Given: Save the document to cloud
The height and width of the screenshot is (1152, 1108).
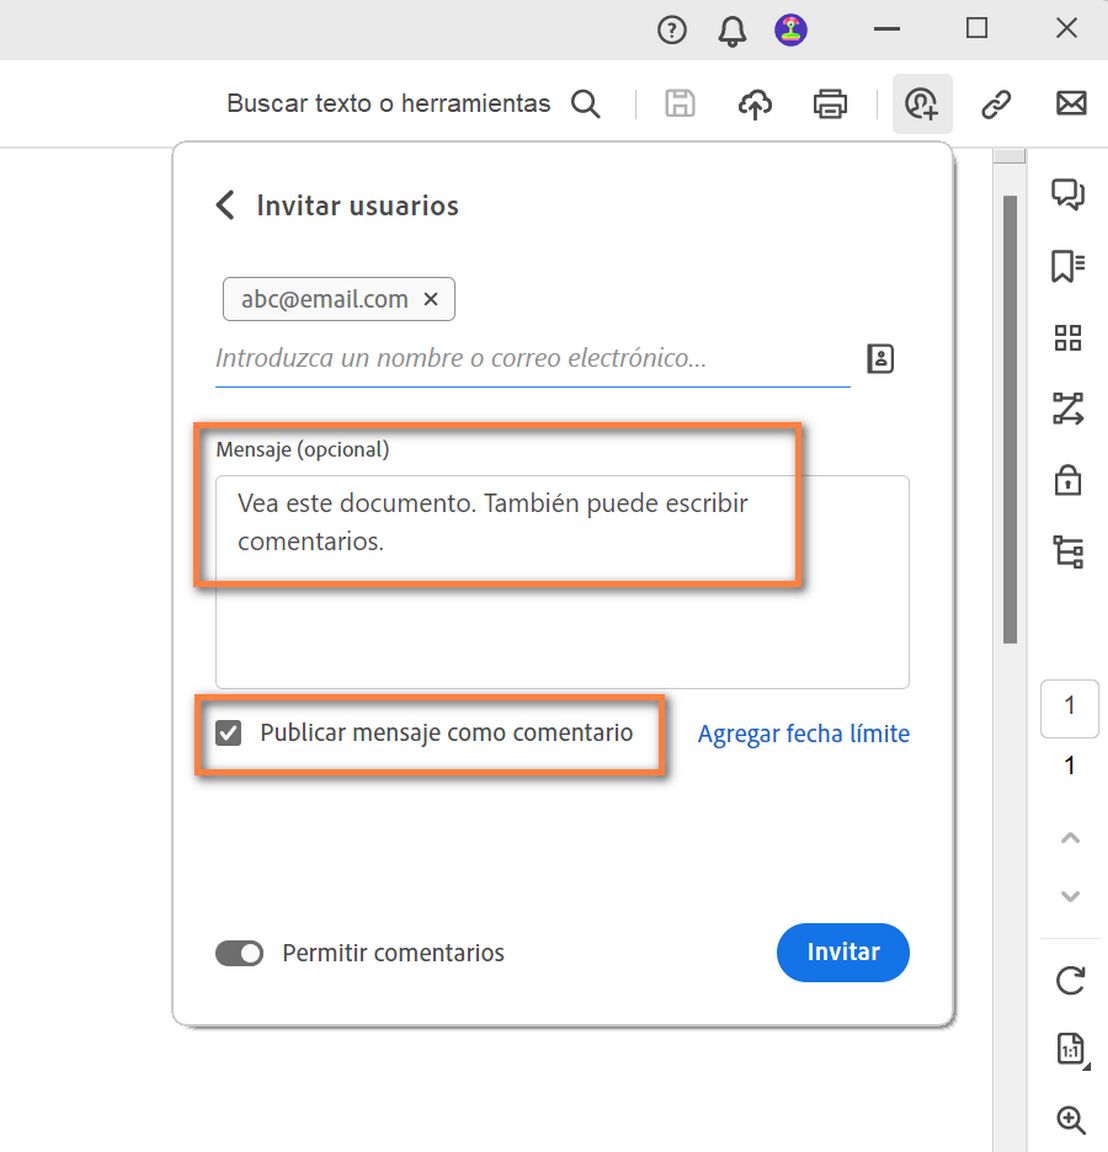Looking at the screenshot, I should click(x=755, y=103).
